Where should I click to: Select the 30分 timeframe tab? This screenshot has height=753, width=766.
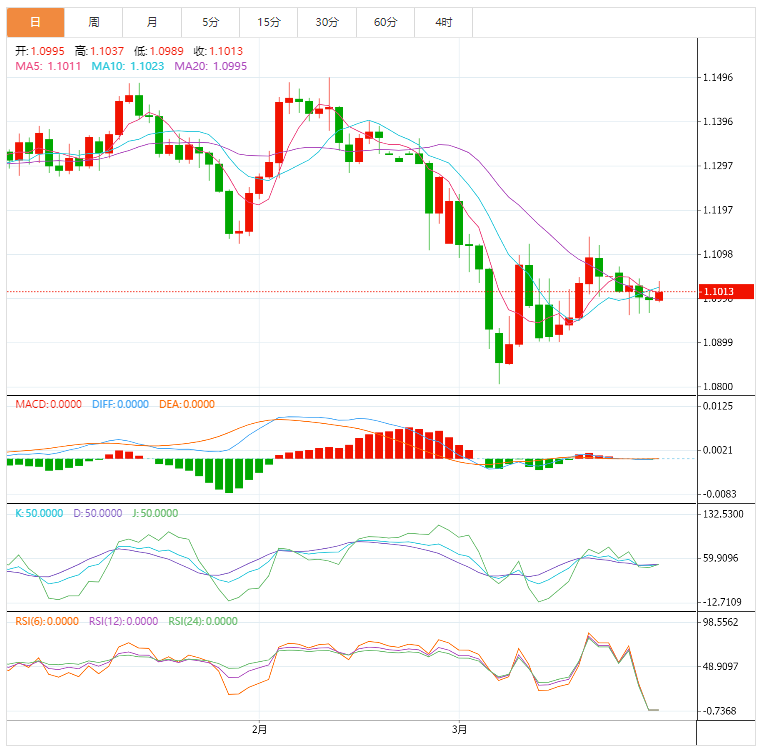click(327, 22)
